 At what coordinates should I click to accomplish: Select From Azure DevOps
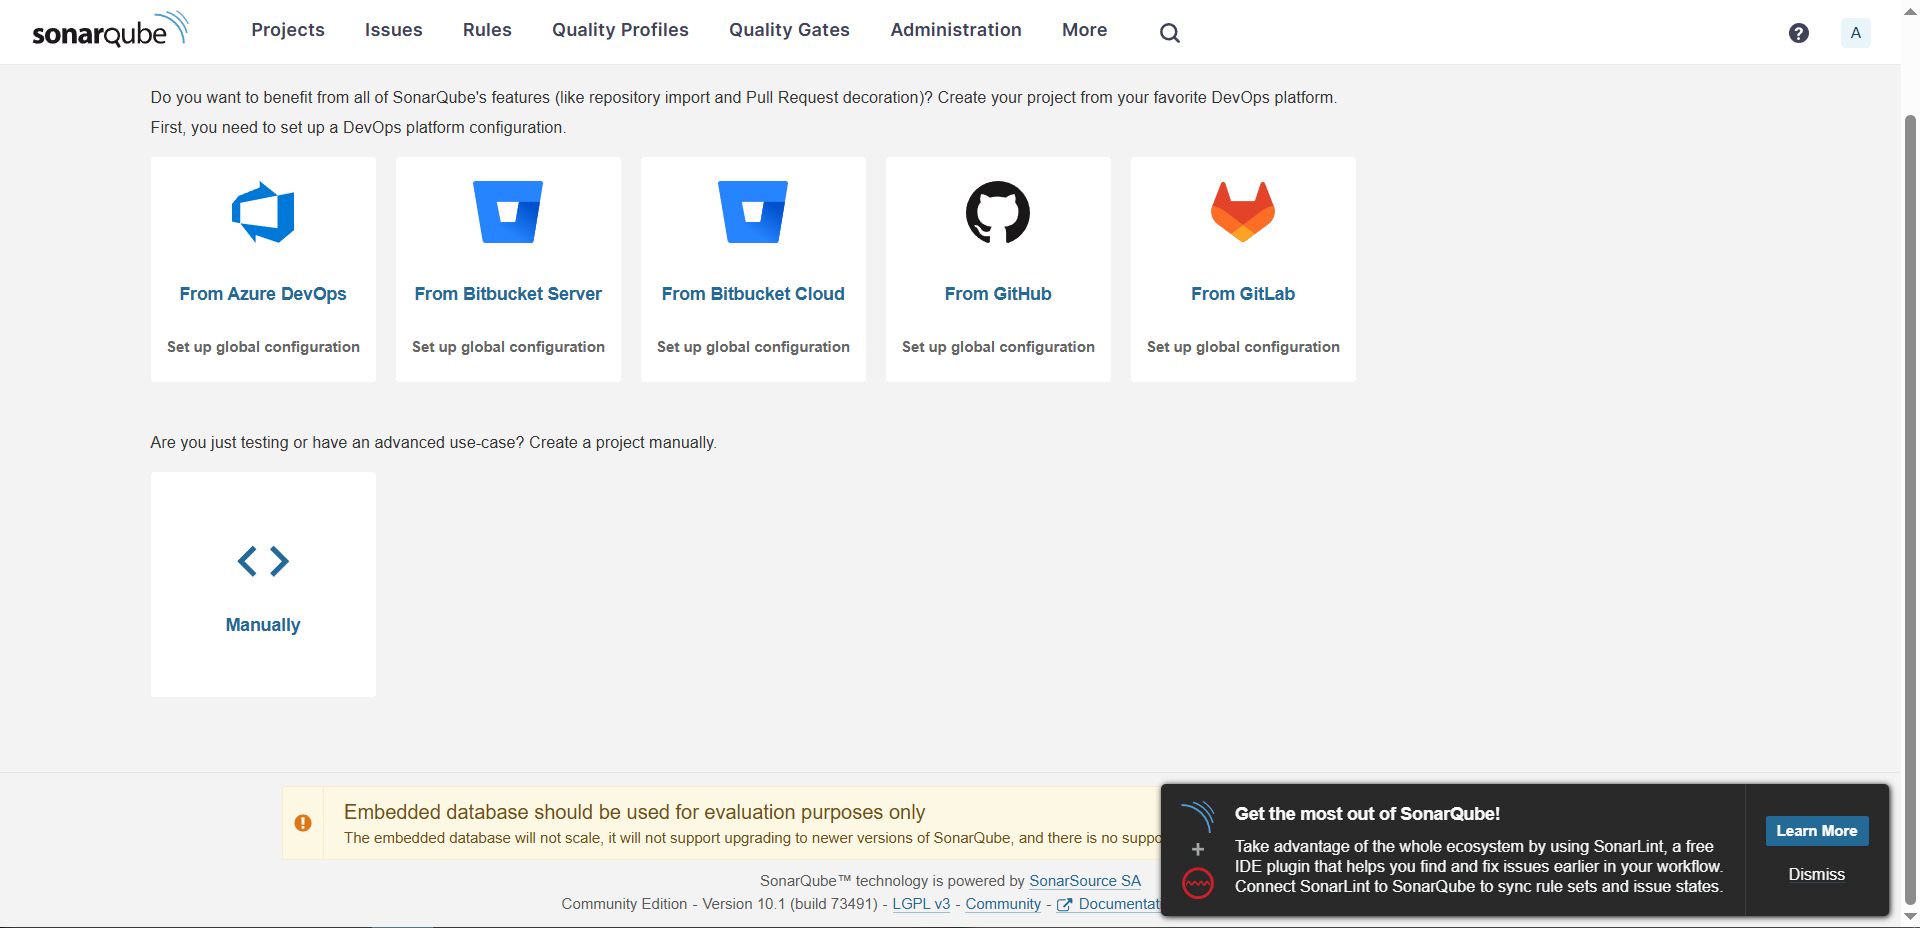[x=263, y=294]
